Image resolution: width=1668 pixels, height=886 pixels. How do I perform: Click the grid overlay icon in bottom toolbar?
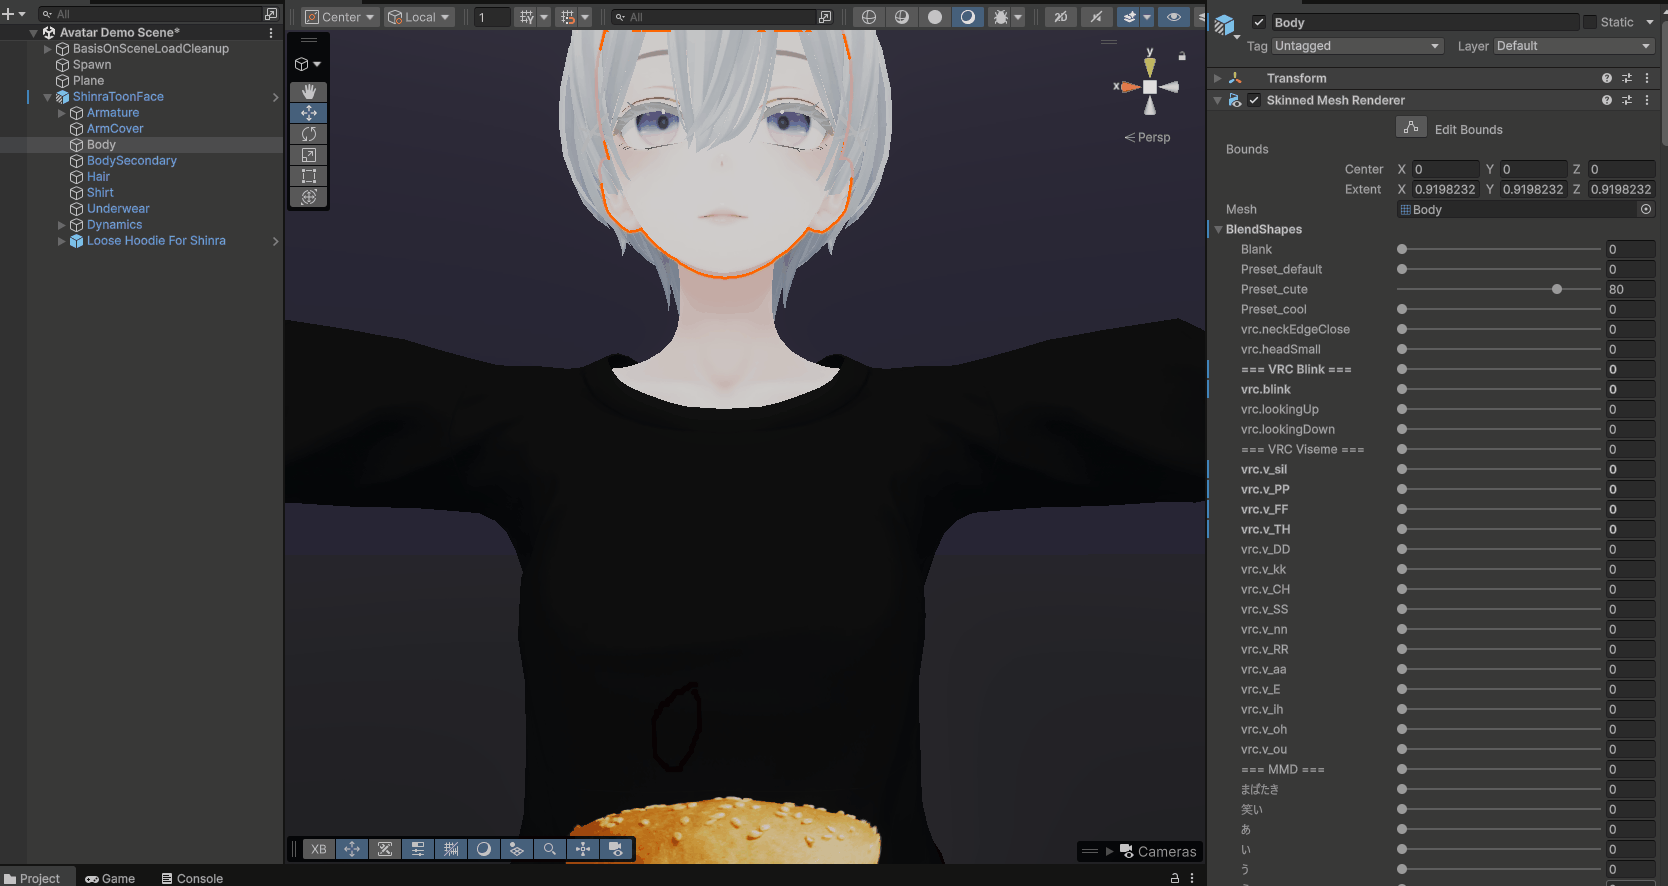(x=451, y=849)
